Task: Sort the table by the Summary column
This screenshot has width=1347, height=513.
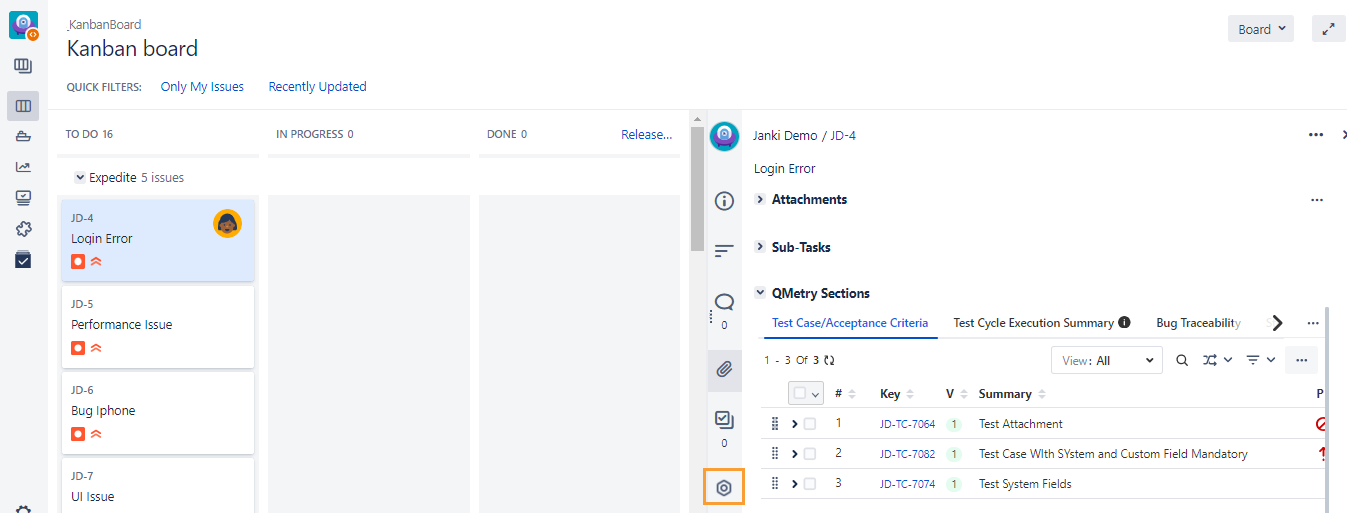Action: (1012, 394)
